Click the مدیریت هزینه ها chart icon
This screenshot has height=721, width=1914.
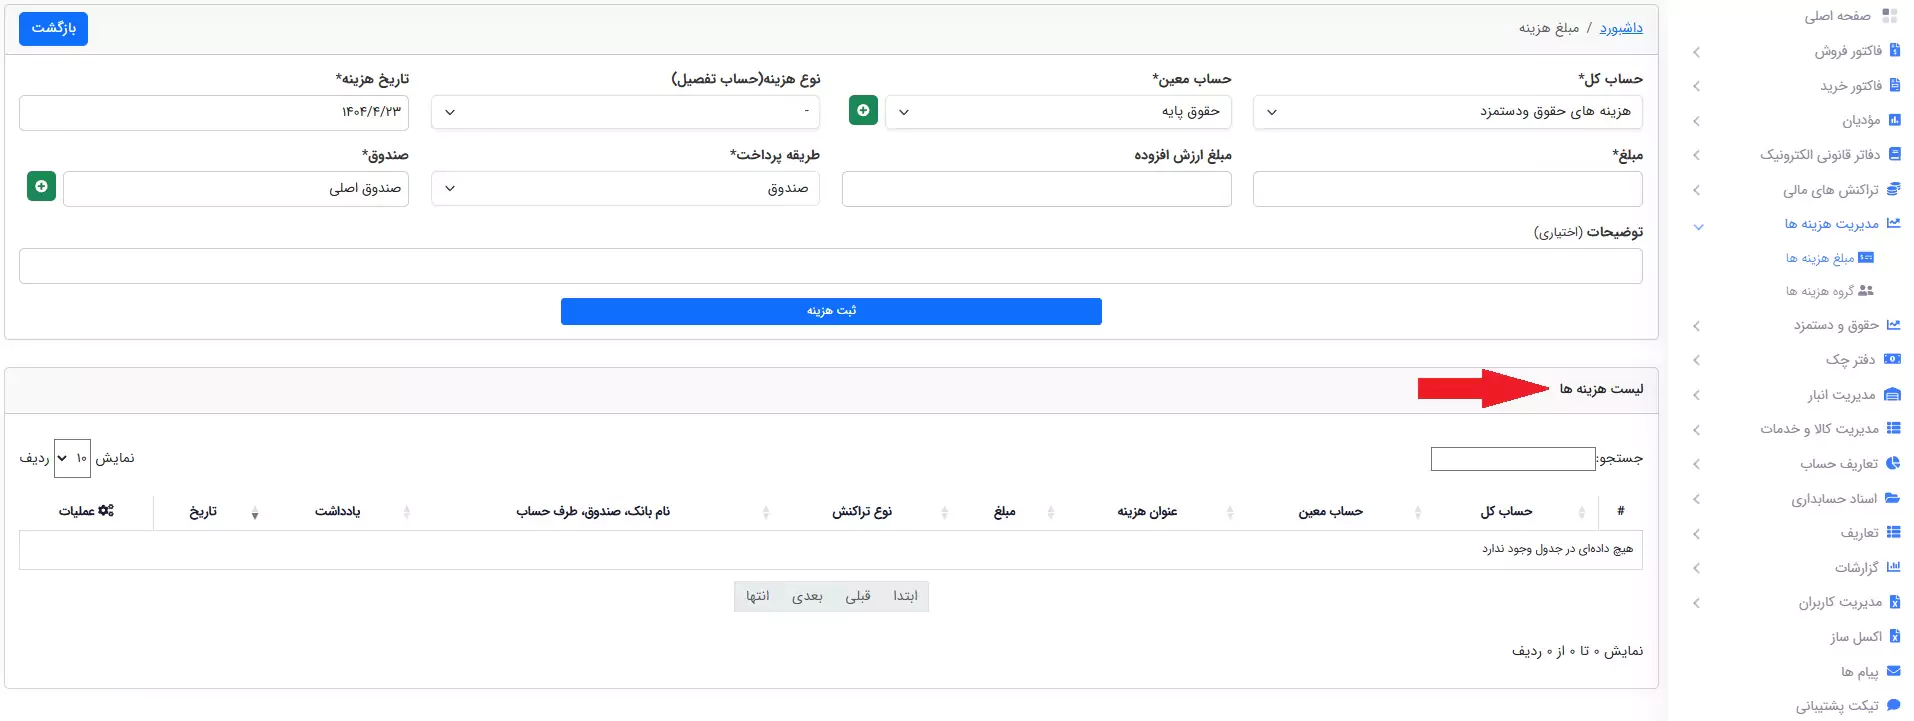coord(1893,223)
